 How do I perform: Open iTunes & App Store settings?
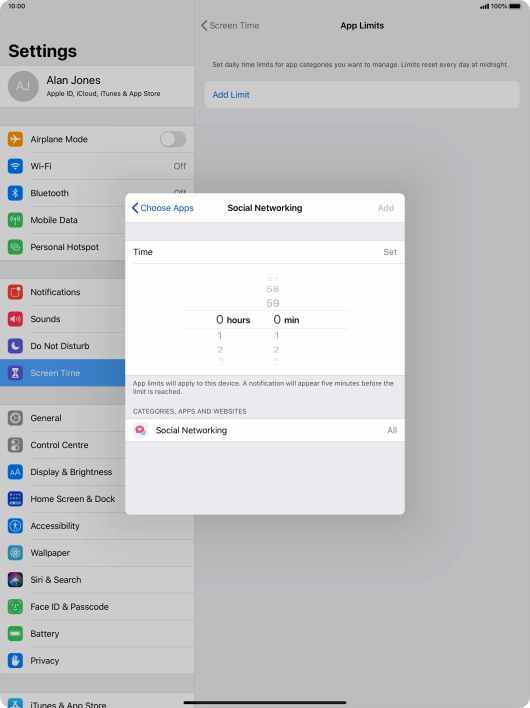97,701
